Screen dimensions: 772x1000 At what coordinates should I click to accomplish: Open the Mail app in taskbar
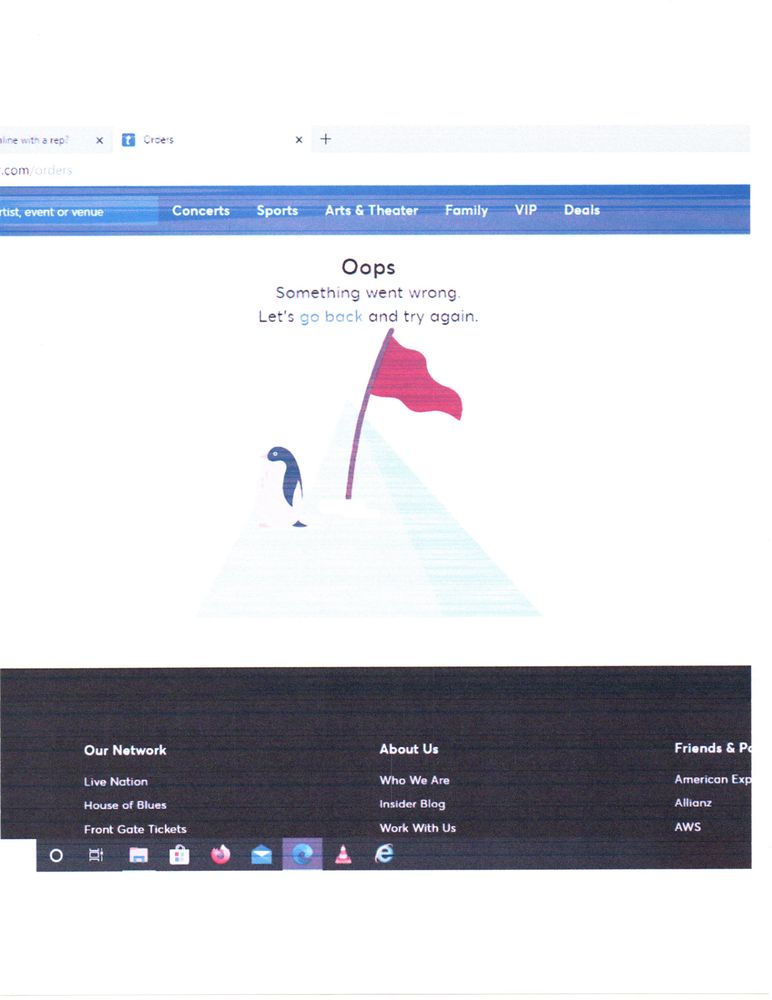[261, 855]
